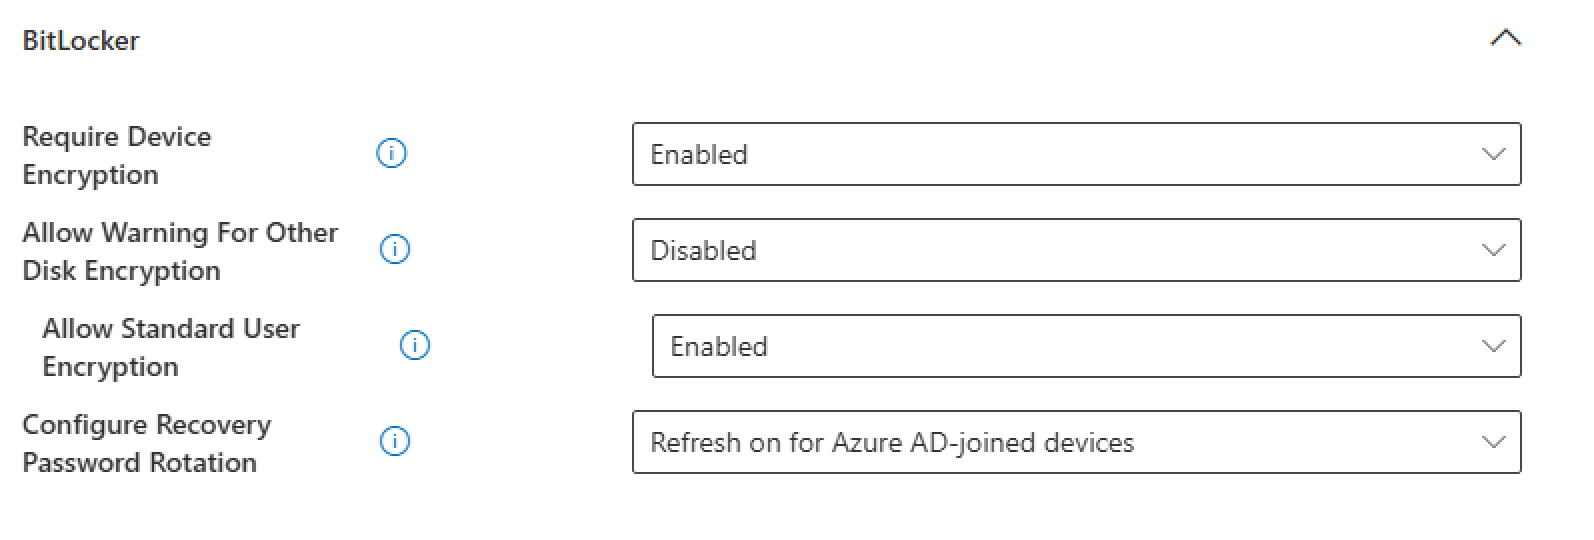The width and height of the screenshot is (1594, 540).
Task: Show info for Configure Recovery Password Rotation
Action: coord(395,441)
